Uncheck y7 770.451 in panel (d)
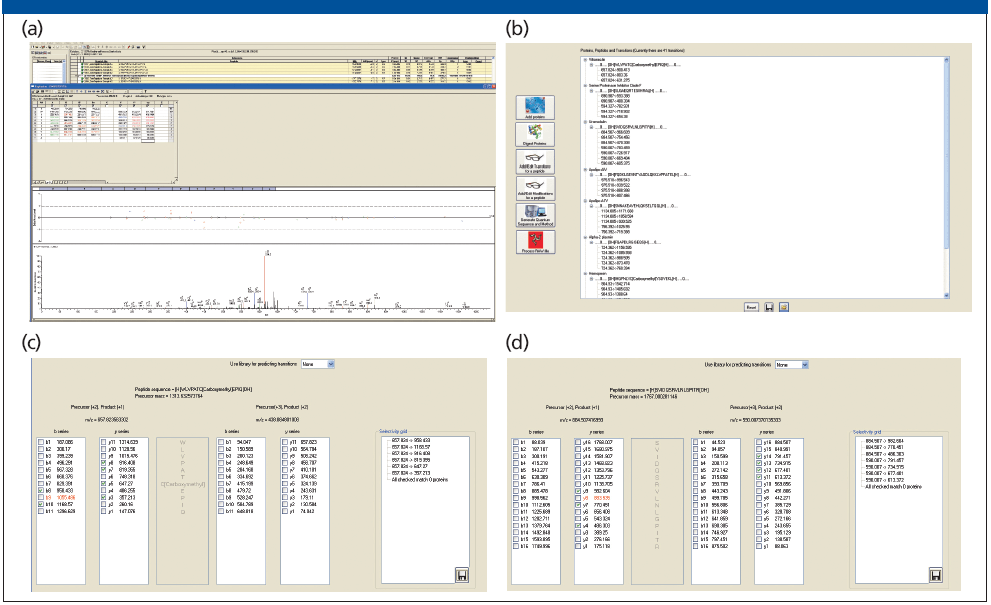991x605 pixels. click(578, 505)
